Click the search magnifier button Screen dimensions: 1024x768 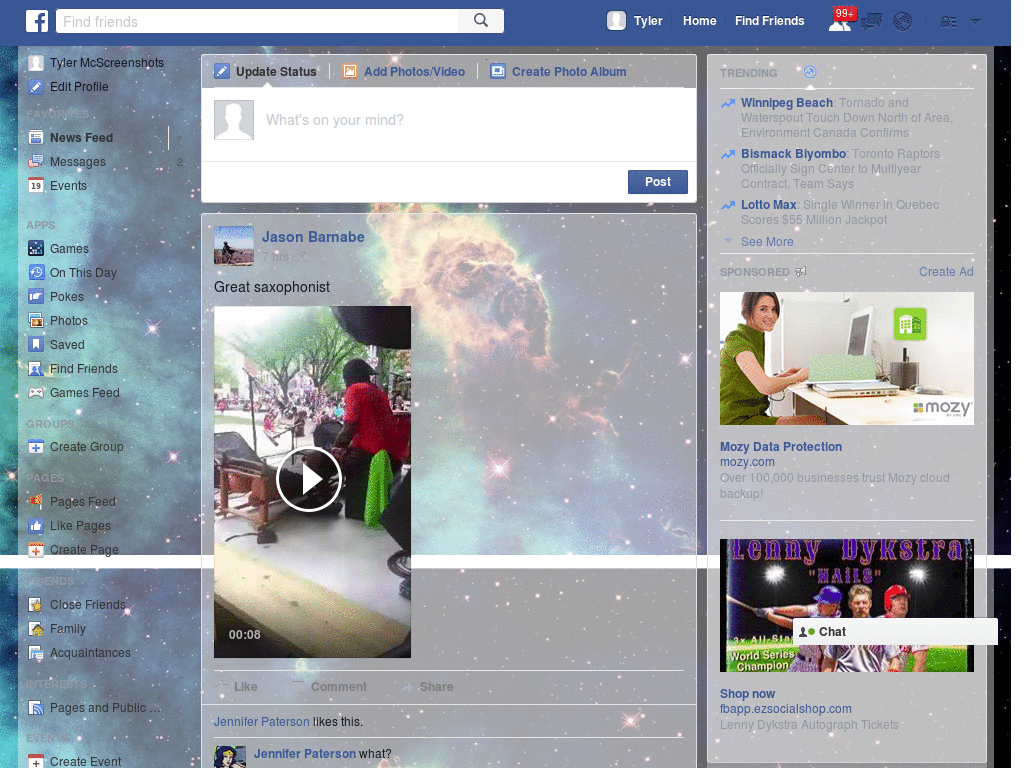[x=481, y=21]
